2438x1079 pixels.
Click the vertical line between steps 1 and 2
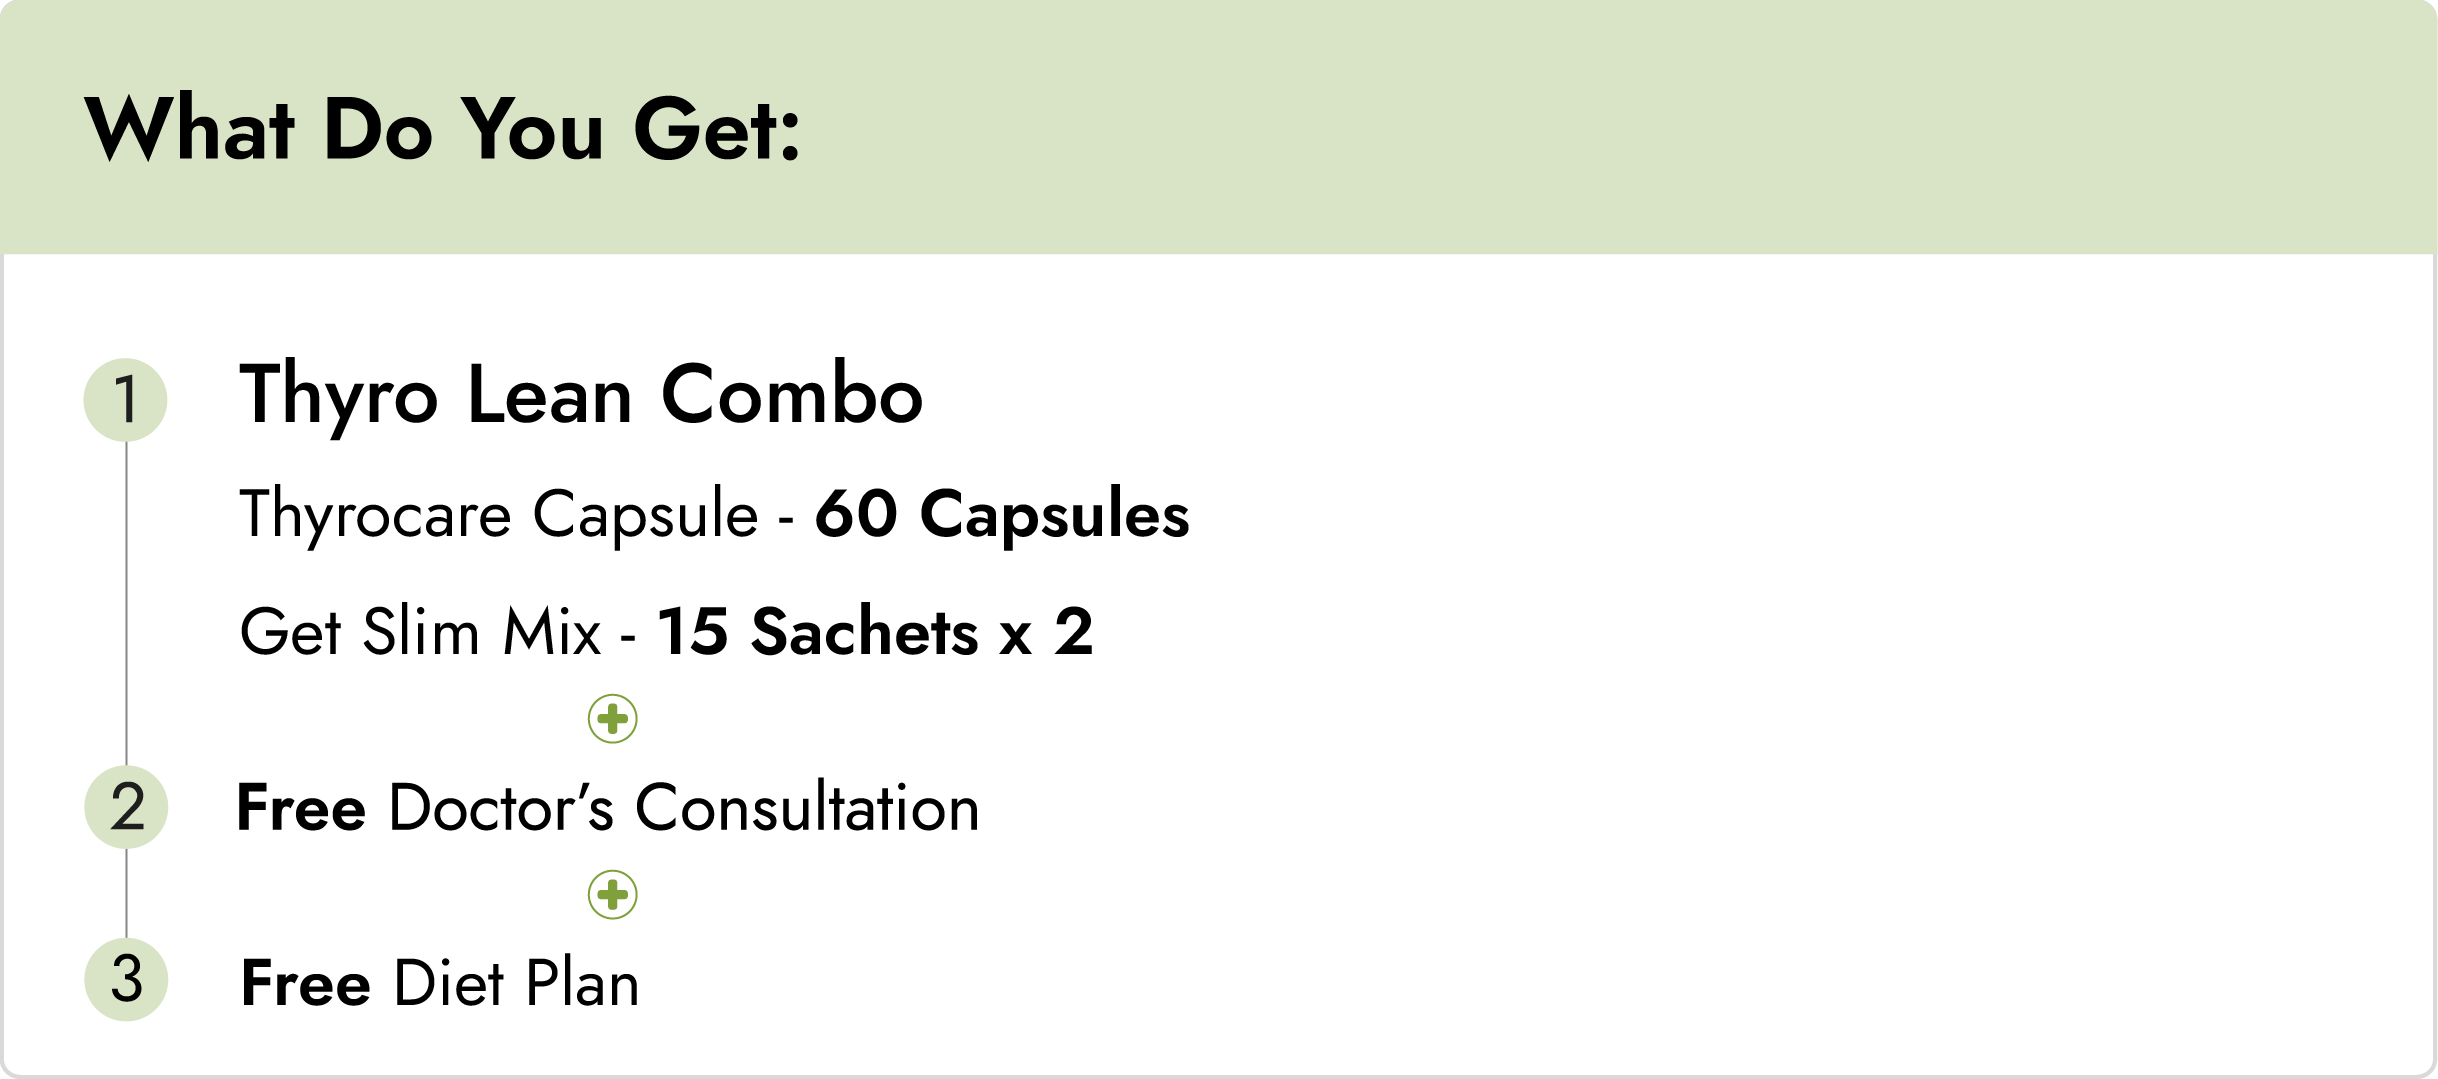(x=126, y=600)
